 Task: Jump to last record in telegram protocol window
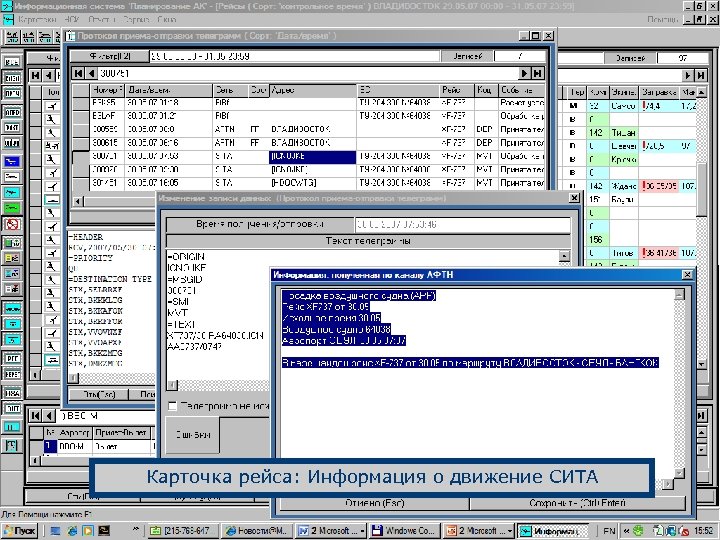click(x=538, y=73)
